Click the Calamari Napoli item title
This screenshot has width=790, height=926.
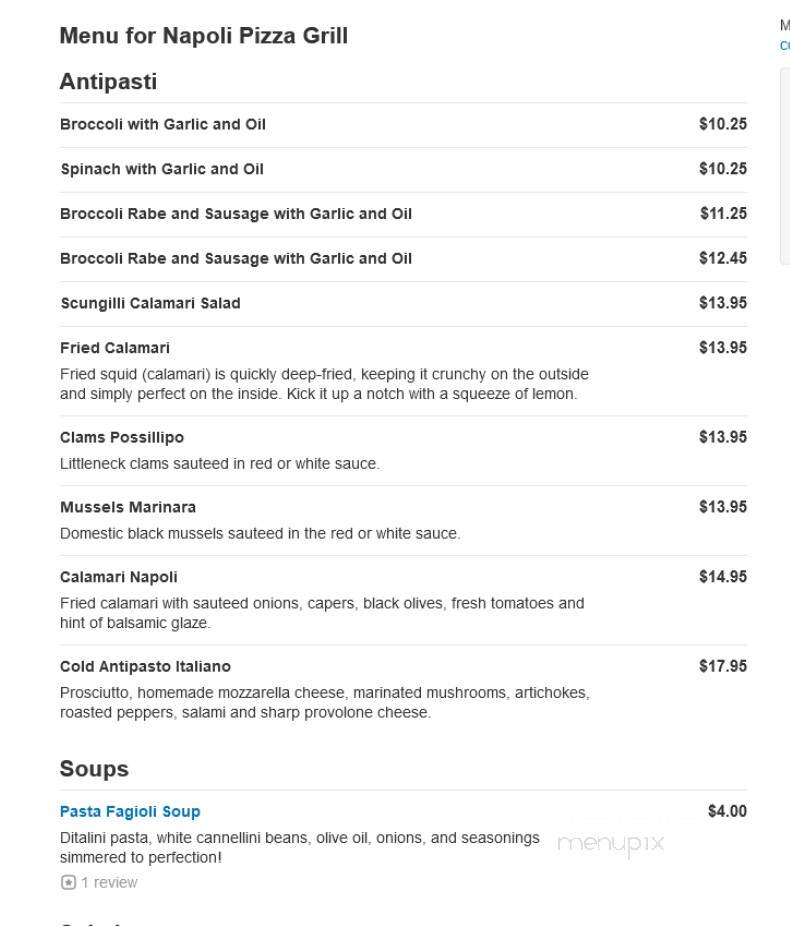pyautogui.click(x=118, y=577)
